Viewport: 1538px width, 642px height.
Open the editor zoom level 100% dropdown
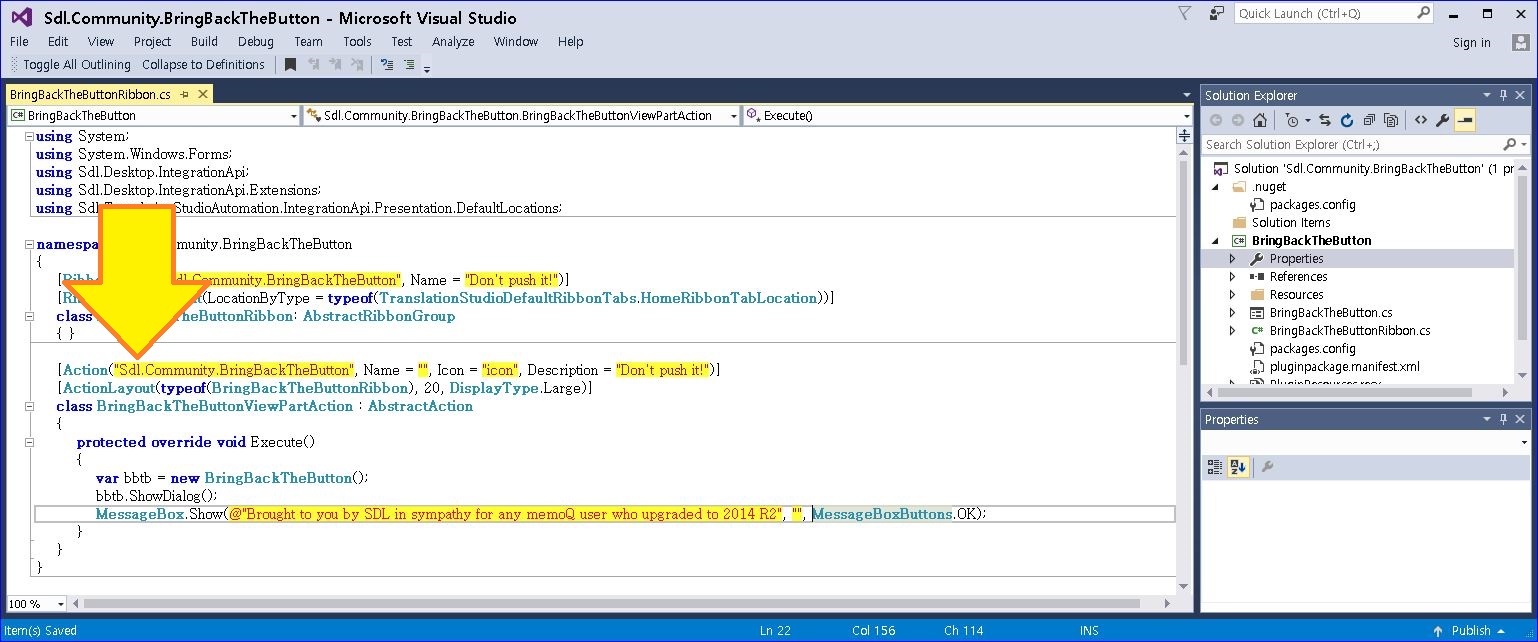[61, 604]
